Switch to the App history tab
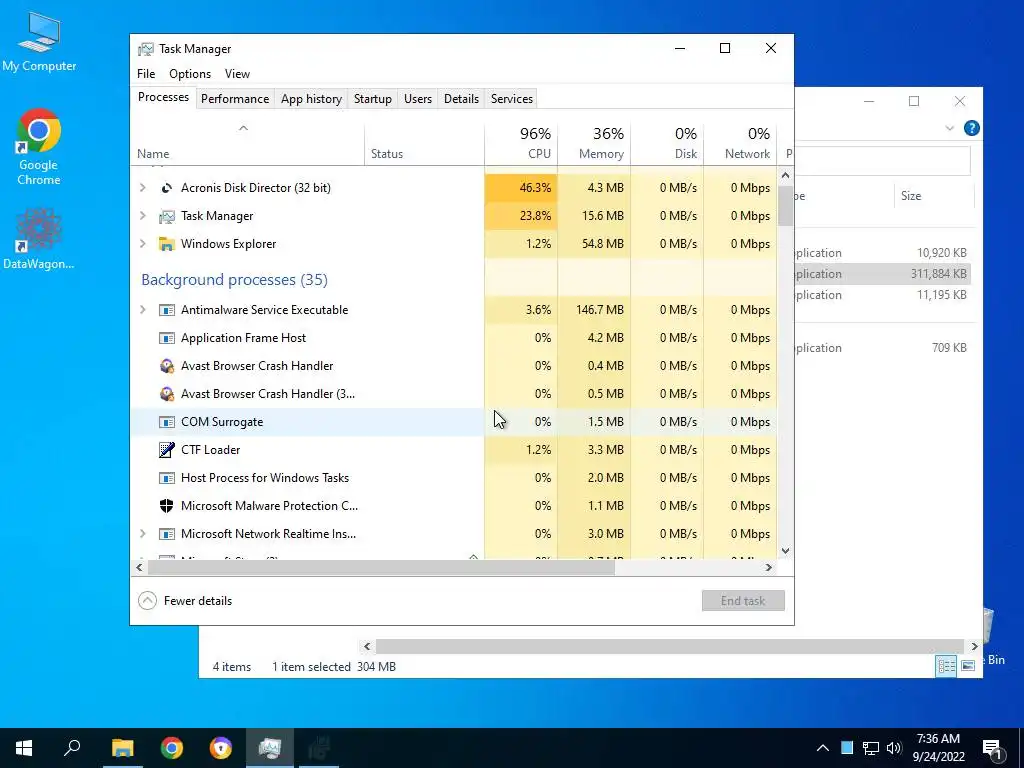1024x768 pixels. click(311, 99)
